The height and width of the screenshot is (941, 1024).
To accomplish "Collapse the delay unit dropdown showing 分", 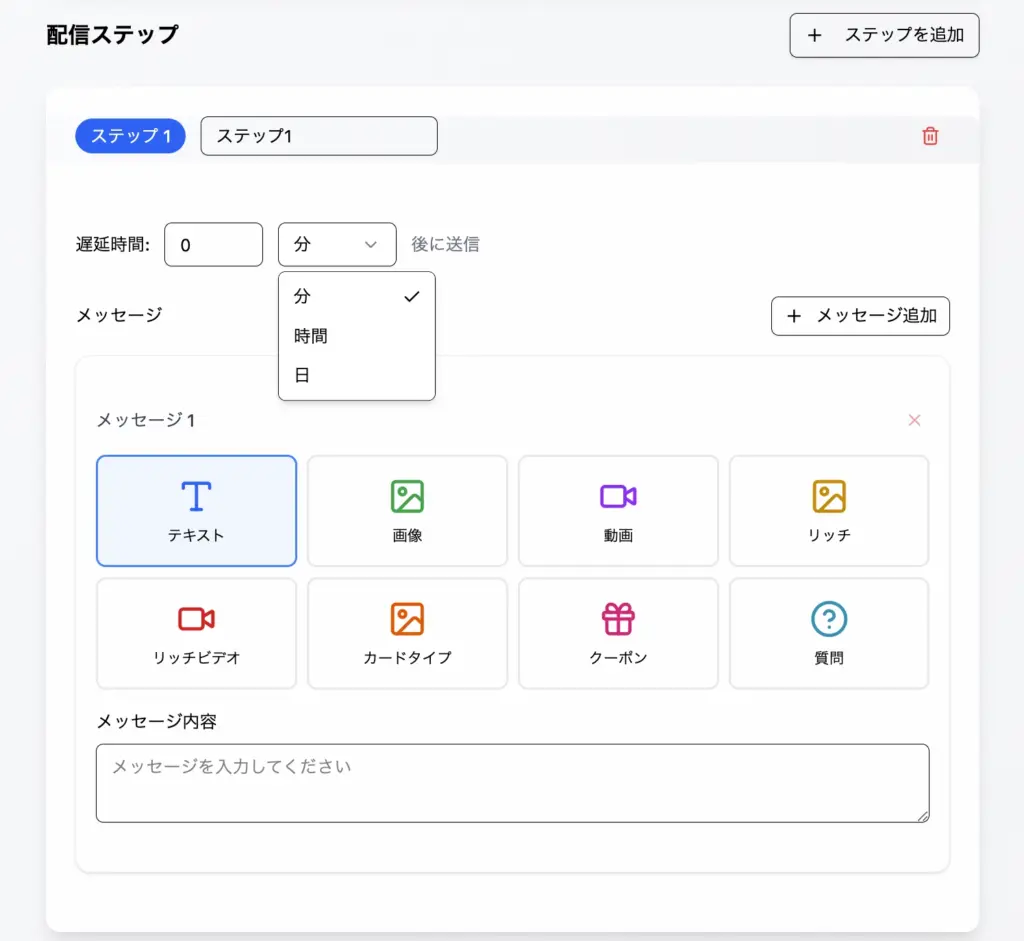I will pyautogui.click(x=337, y=244).
